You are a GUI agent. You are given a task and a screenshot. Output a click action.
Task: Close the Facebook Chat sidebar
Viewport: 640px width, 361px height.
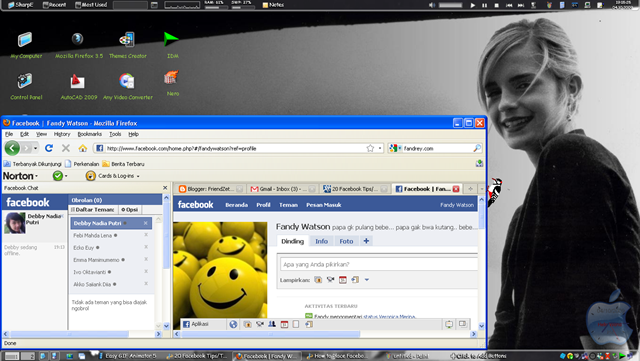click(x=165, y=188)
